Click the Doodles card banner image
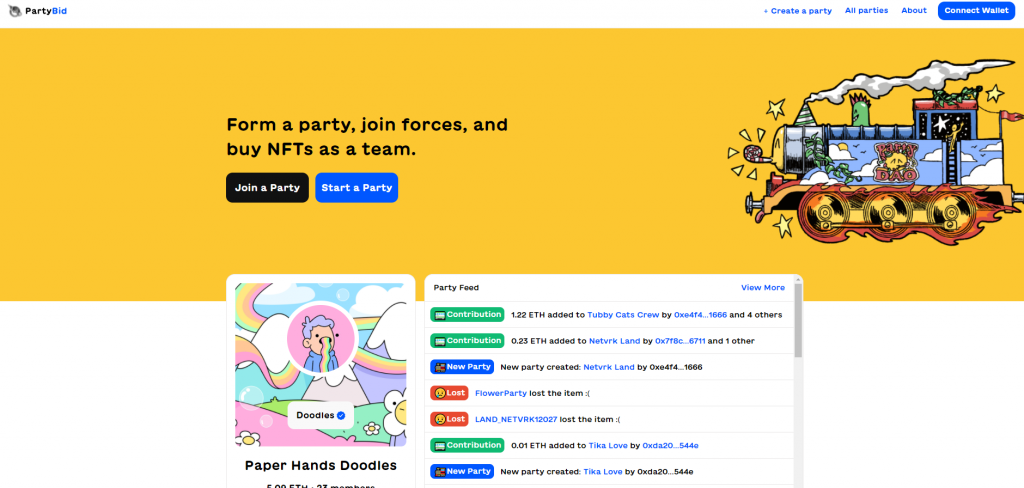This screenshot has height=488, width=1024. tap(321, 365)
